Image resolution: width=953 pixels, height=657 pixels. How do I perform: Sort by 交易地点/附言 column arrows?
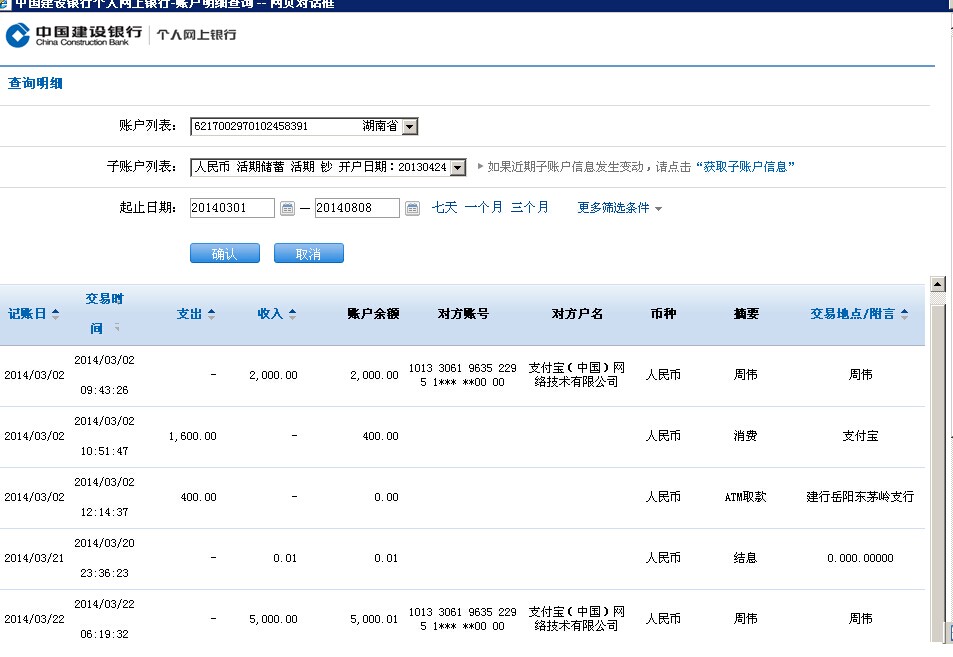click(x=904, y=314)
